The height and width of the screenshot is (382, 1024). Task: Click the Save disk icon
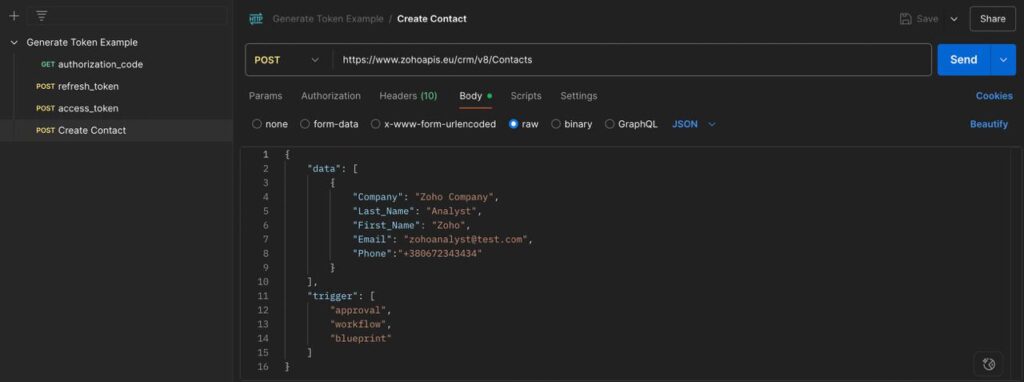pyautogui.click(x=906, y=19)
